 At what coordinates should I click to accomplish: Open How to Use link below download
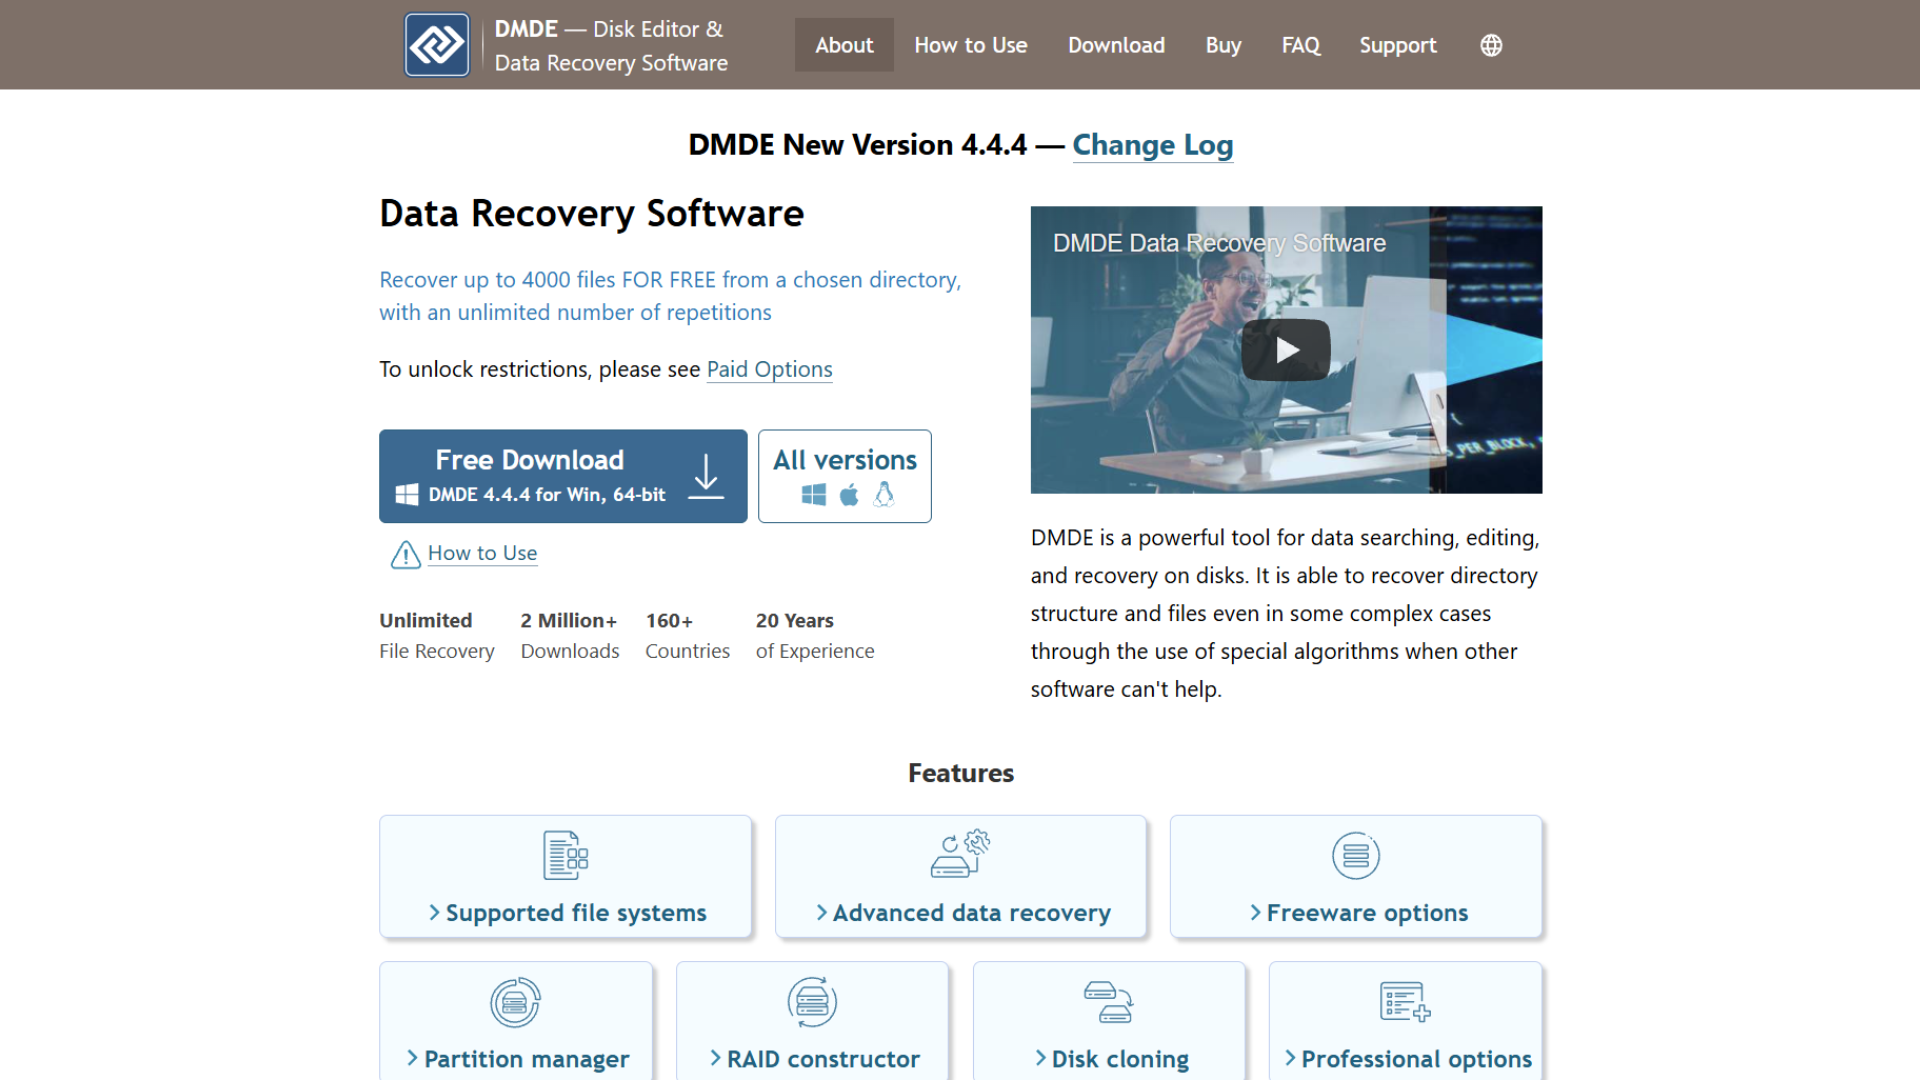pyautogui.click(x=482, y=553)
